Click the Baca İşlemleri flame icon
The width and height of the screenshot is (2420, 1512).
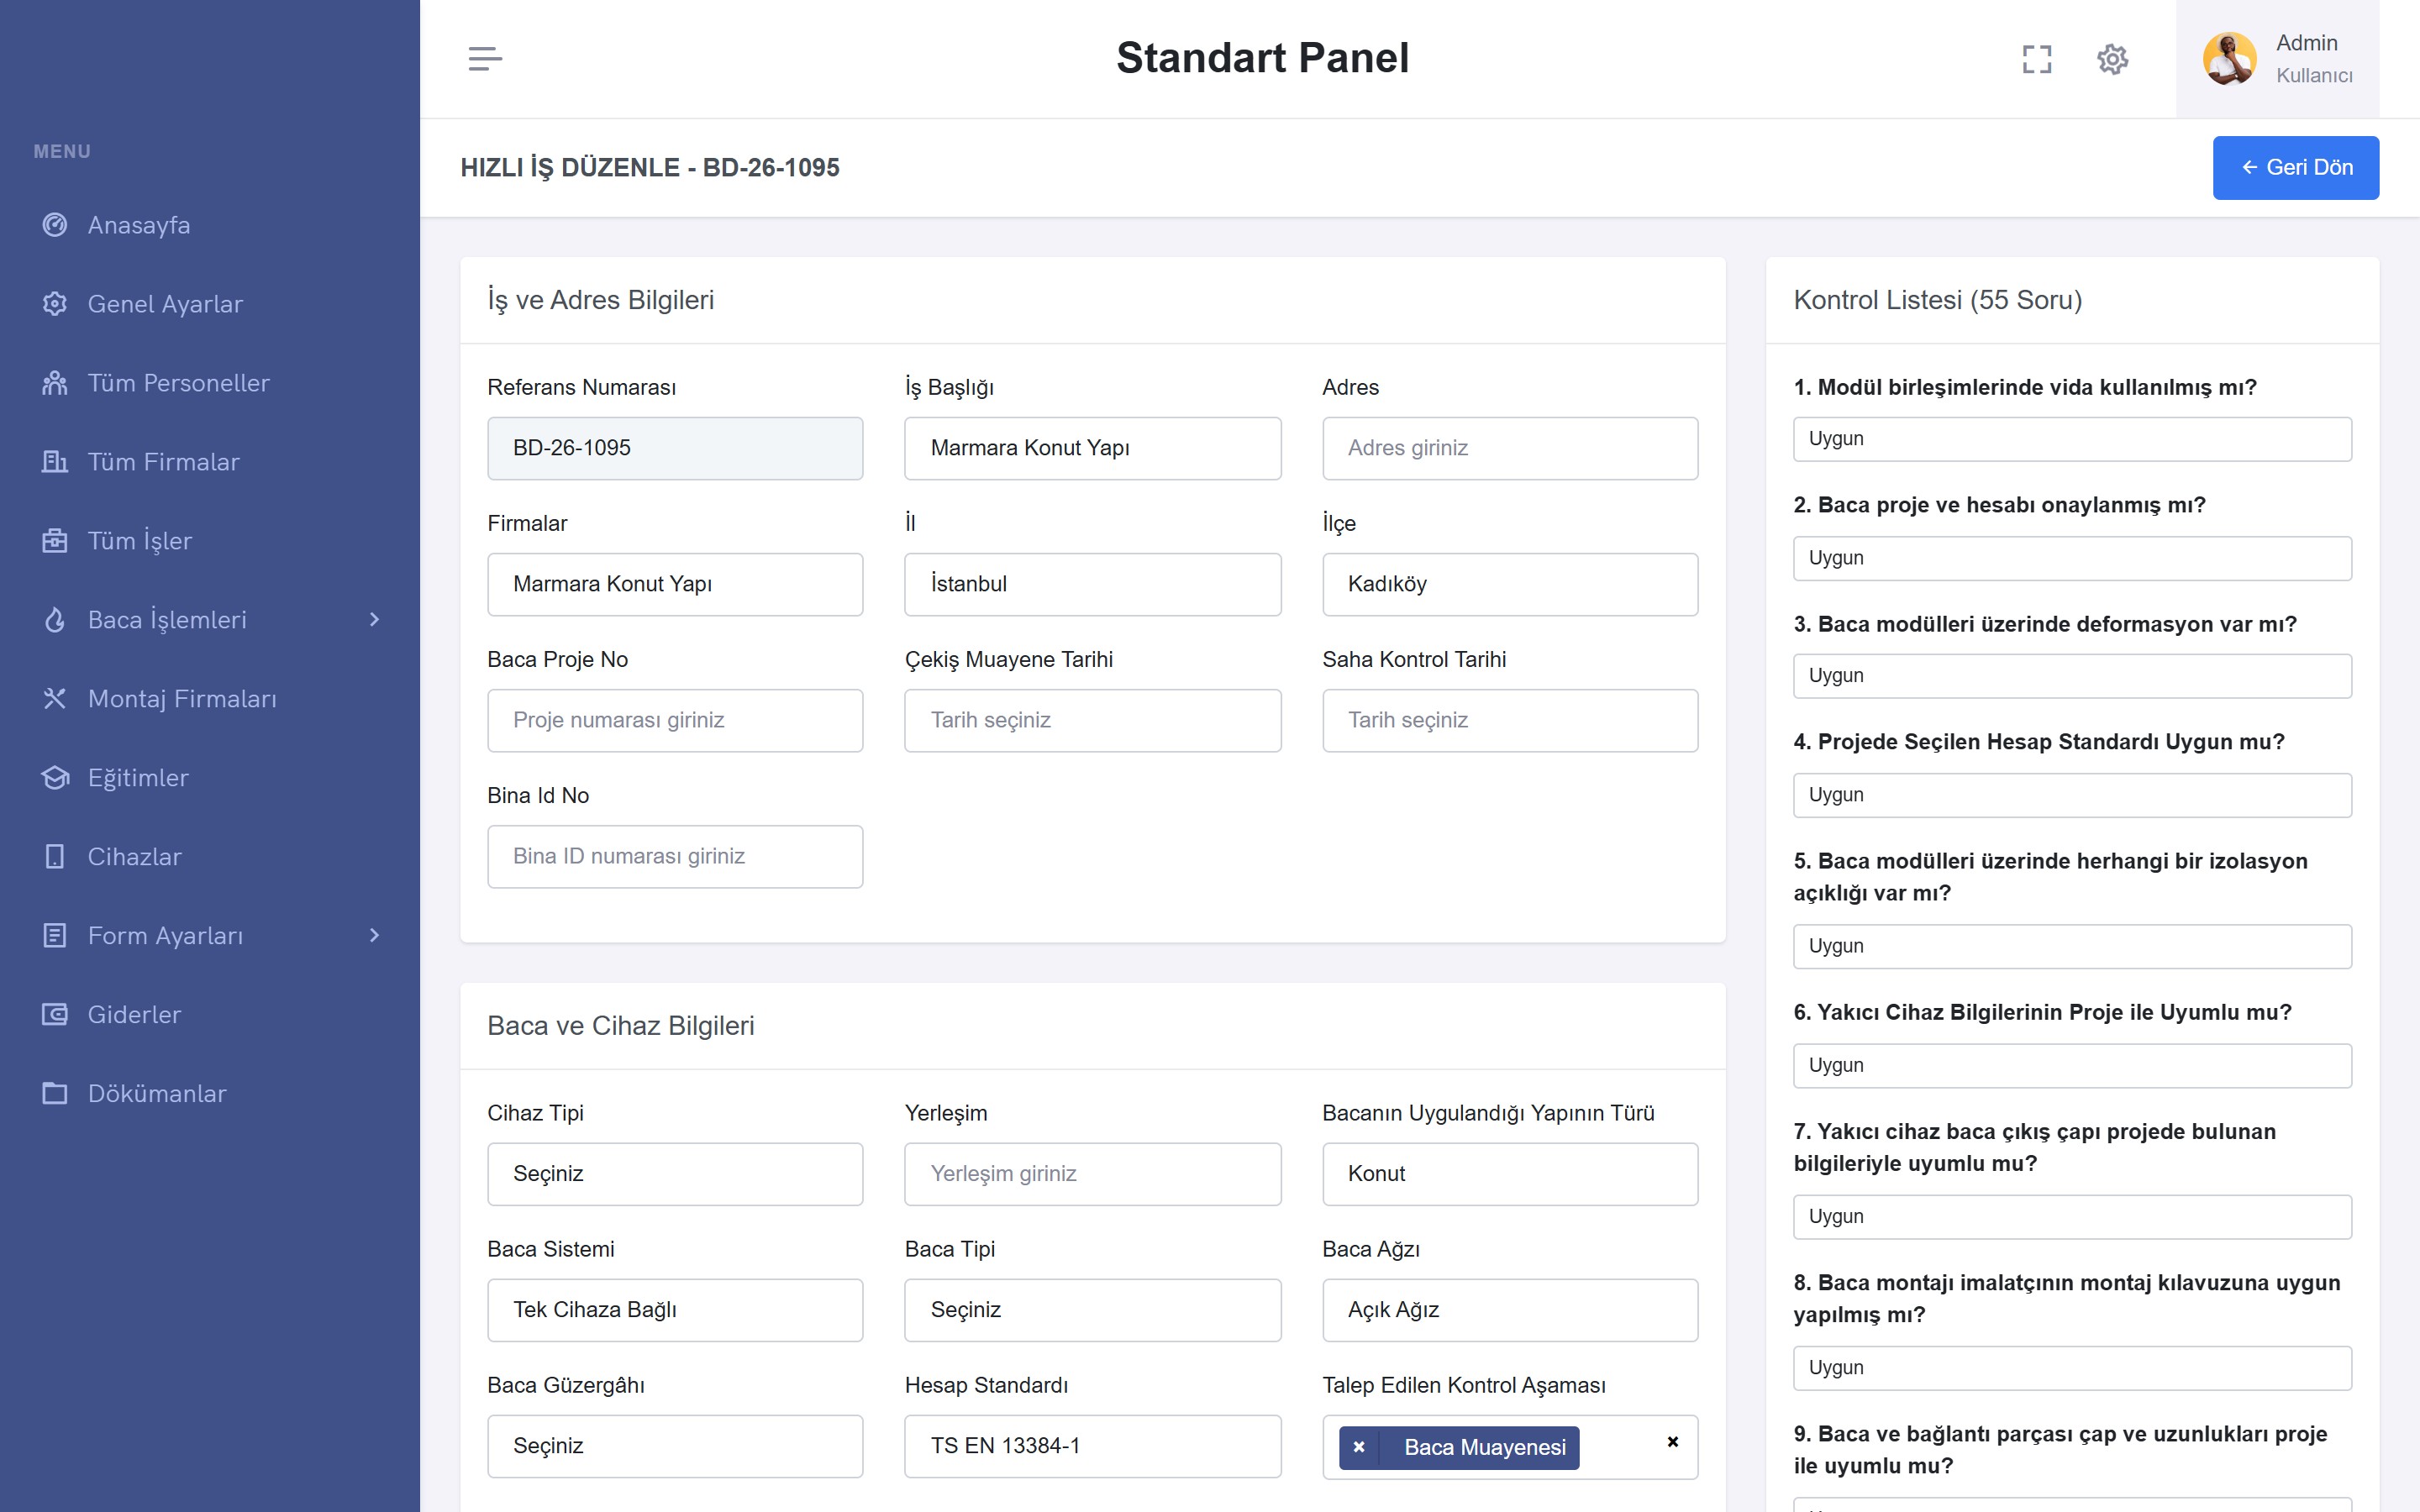point(55,620)
